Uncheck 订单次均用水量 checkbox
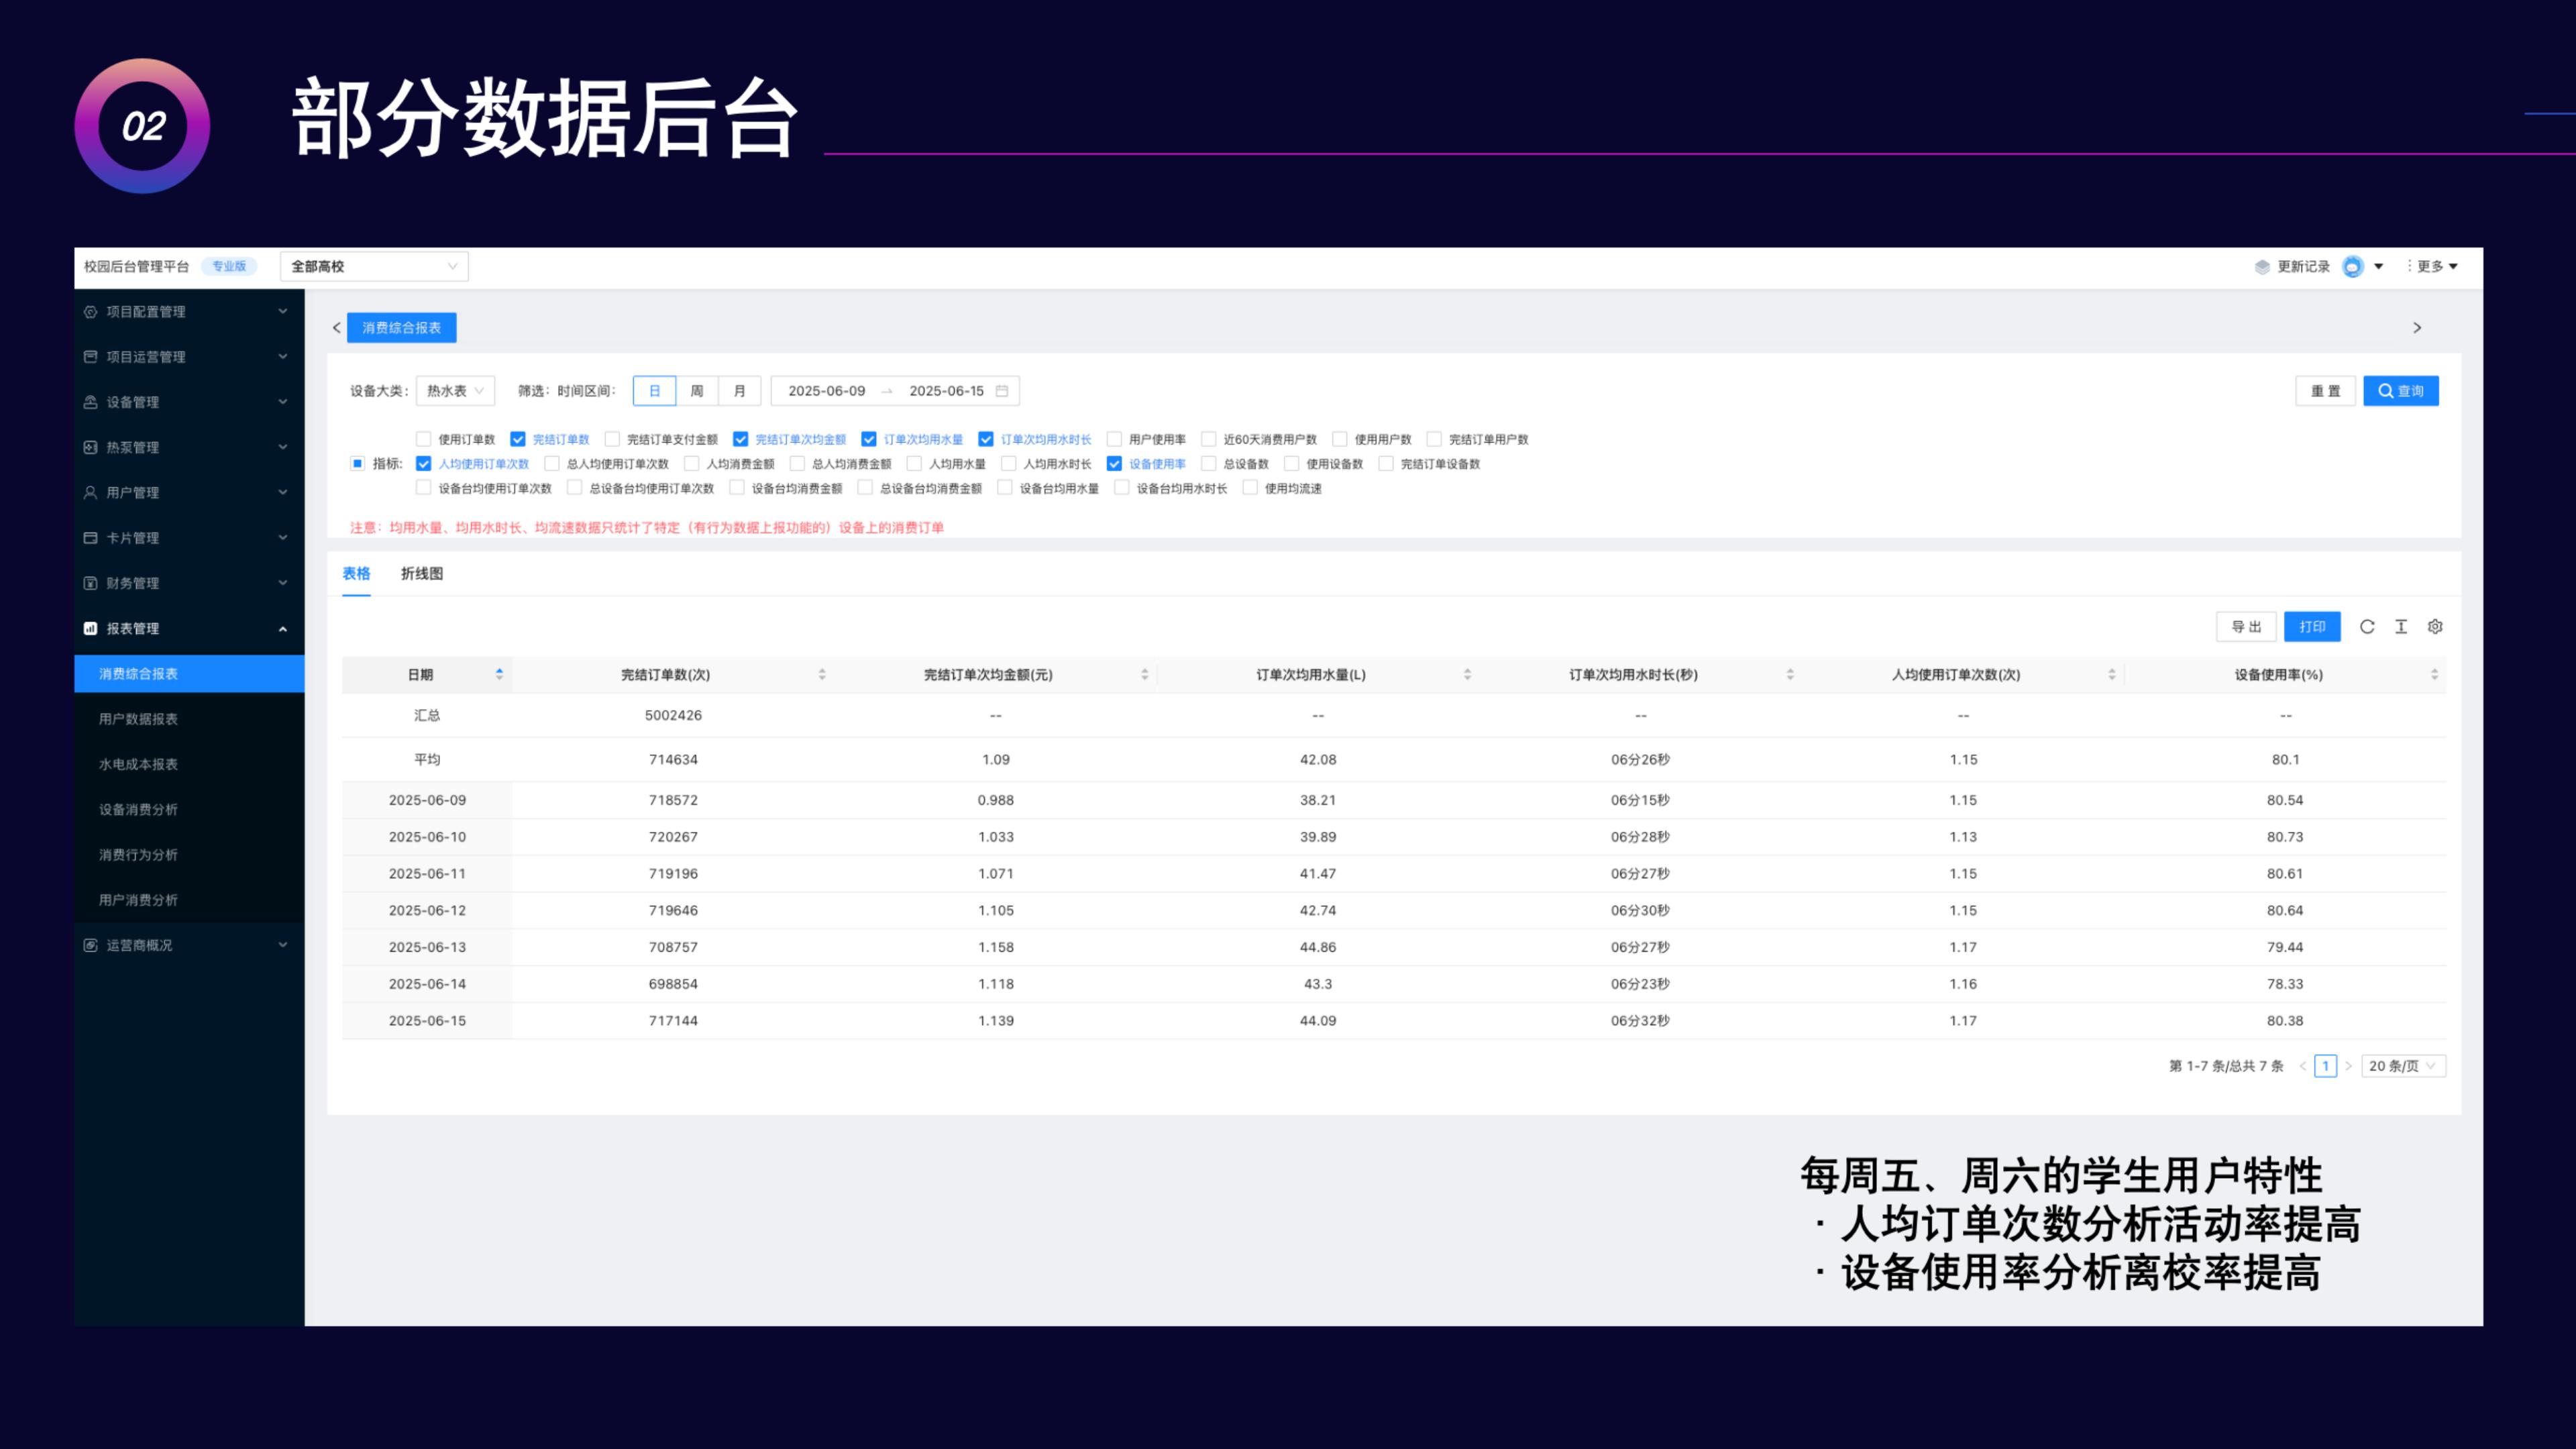Screen dimensions: 2576x1449 click(869, 439)
